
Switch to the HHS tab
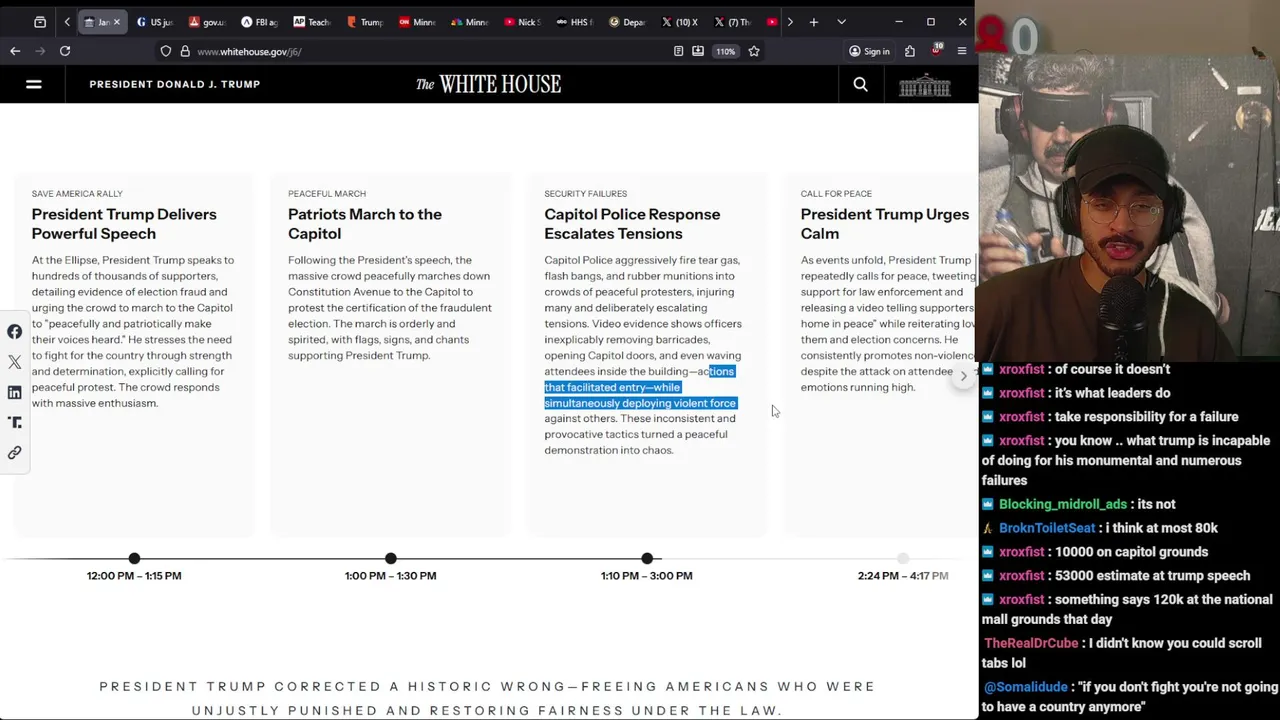pyautogui.click(x=575, y=22)
